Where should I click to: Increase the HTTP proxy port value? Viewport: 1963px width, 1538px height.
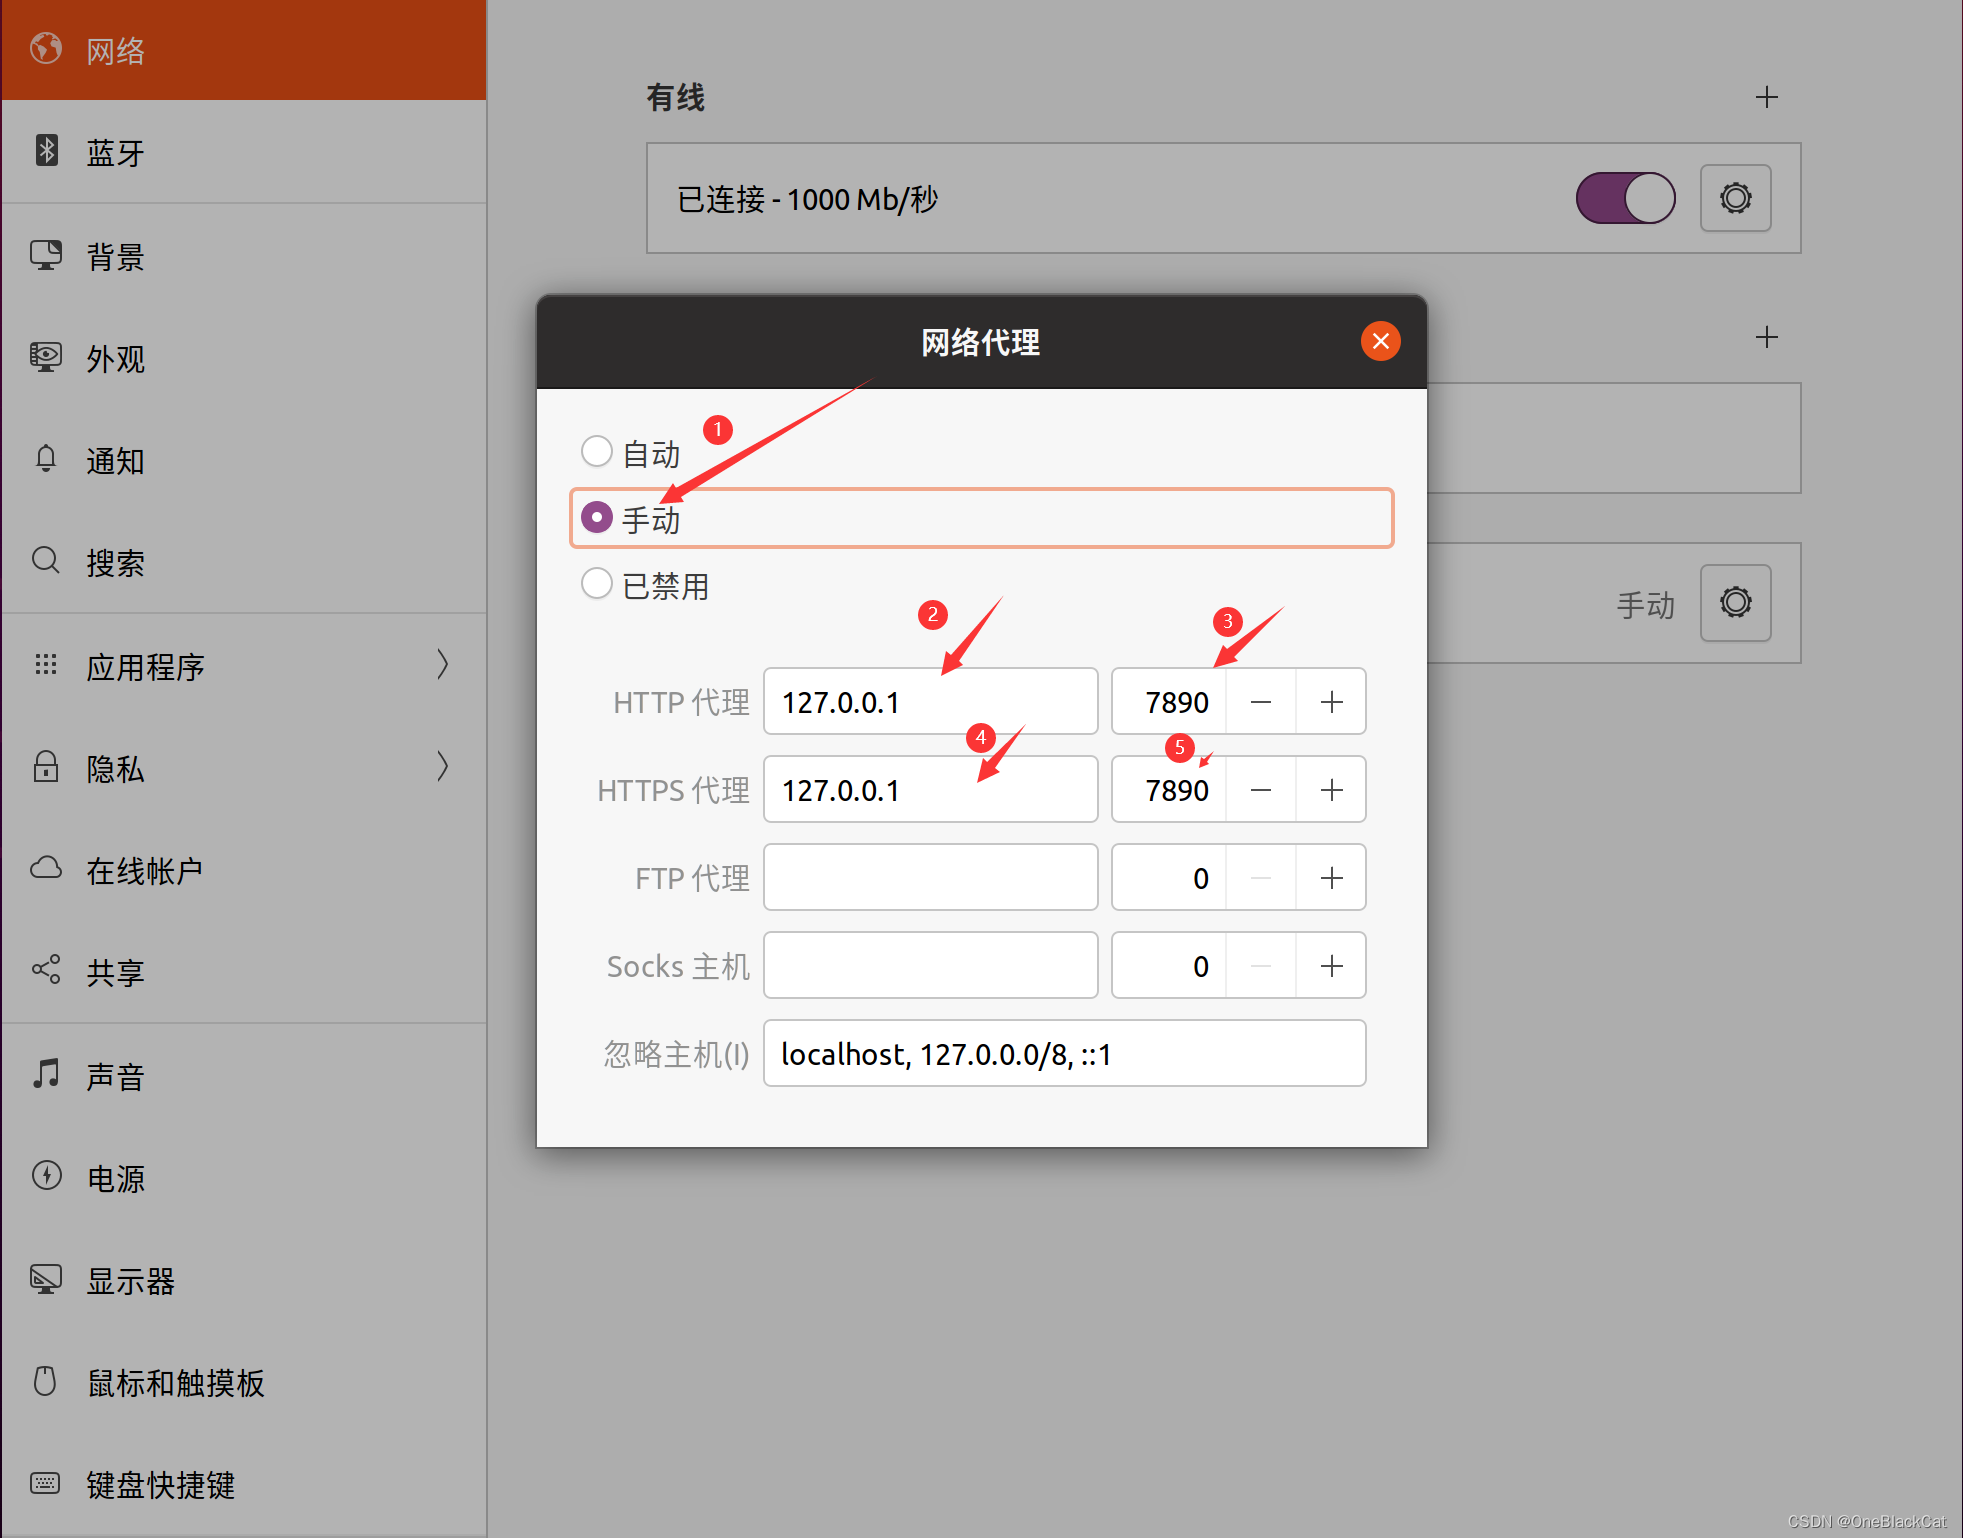click(1331, 702)
